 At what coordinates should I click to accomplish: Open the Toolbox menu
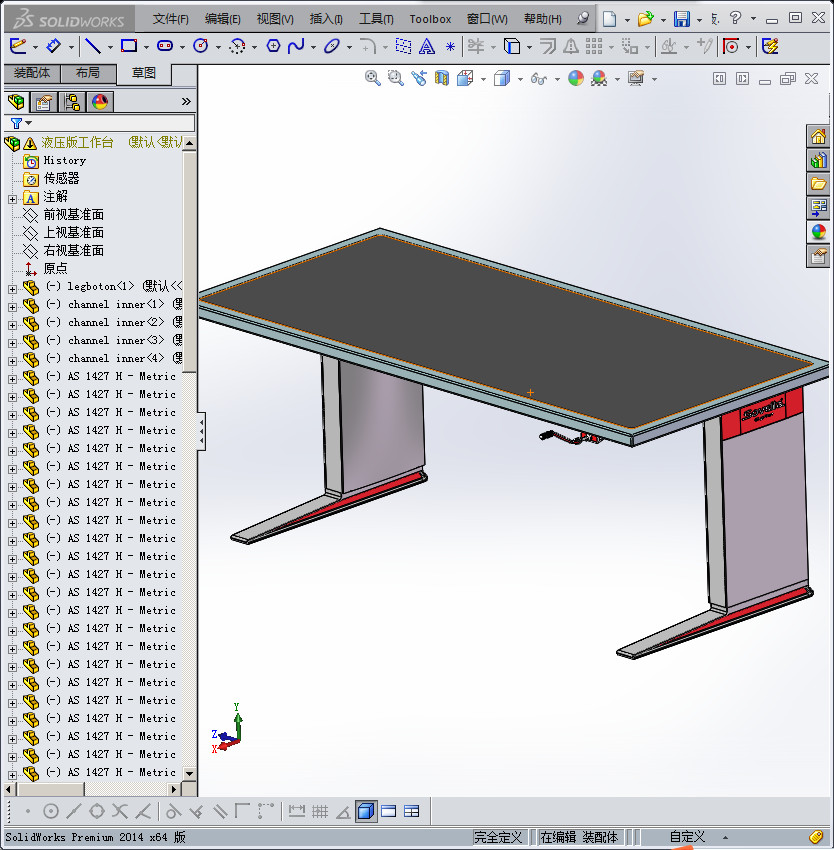(x=430, y=19)
